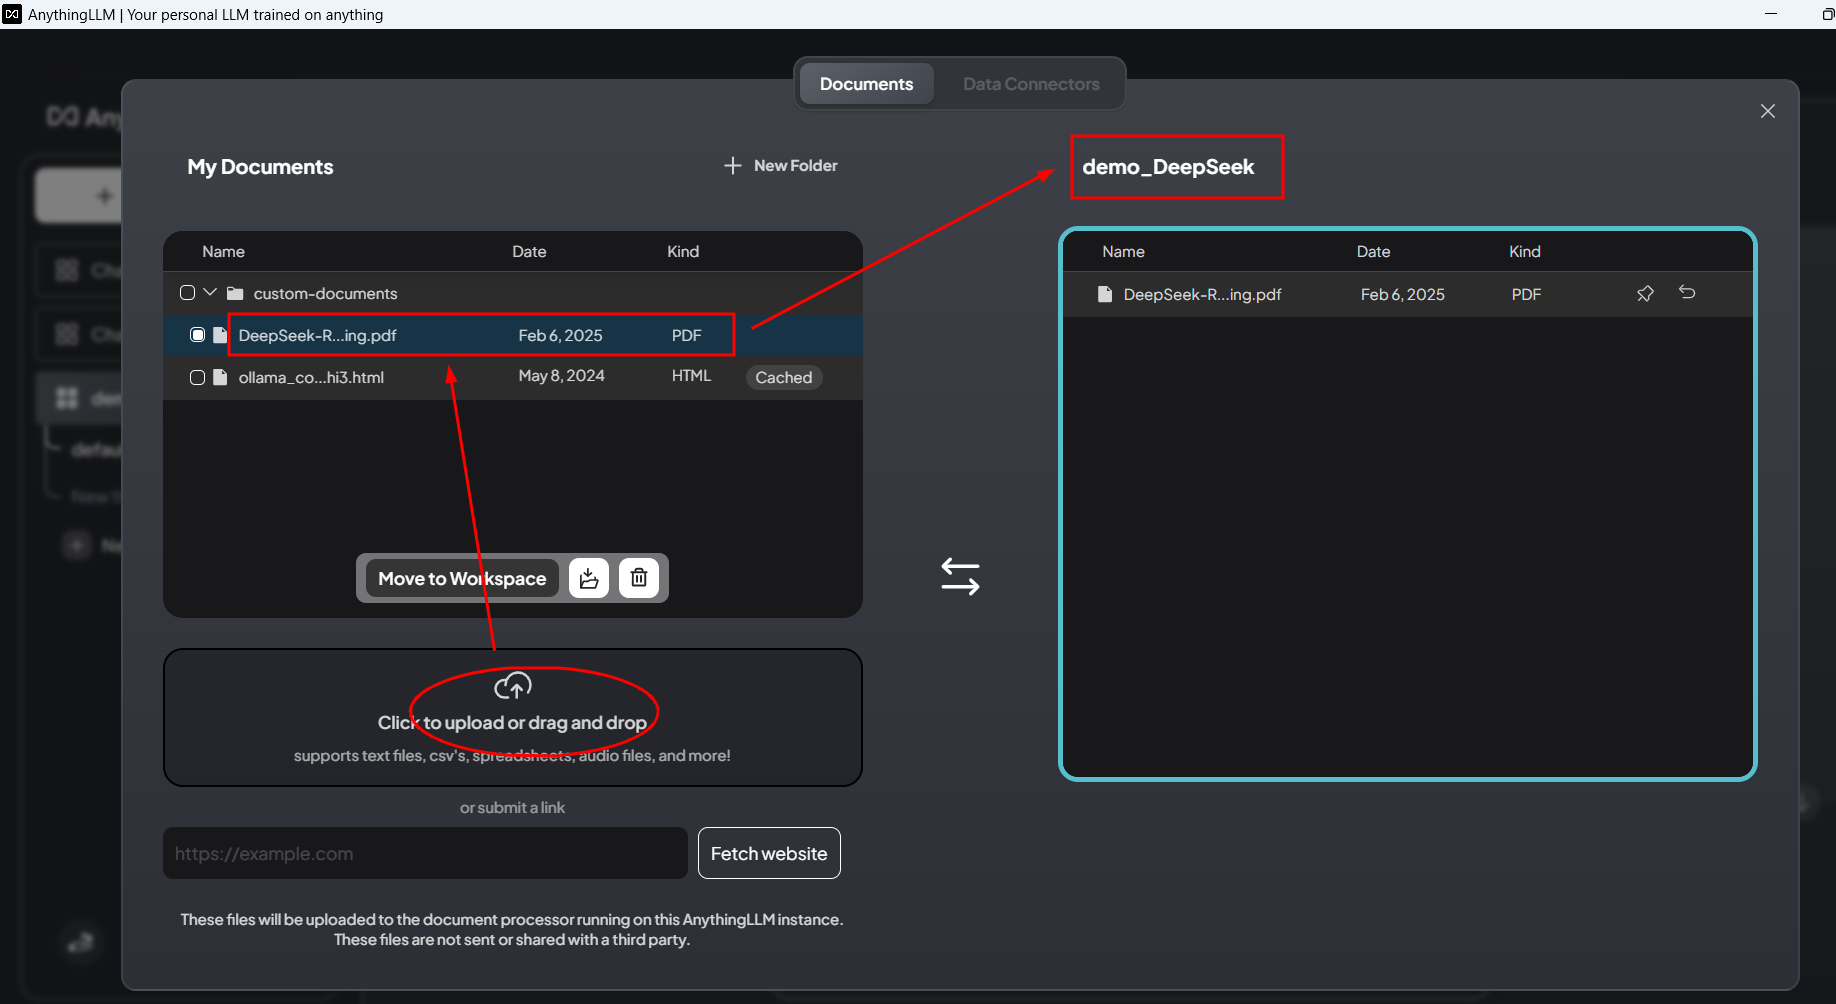Click the file icon of ollama_co...hi3.html

(220, 377)
